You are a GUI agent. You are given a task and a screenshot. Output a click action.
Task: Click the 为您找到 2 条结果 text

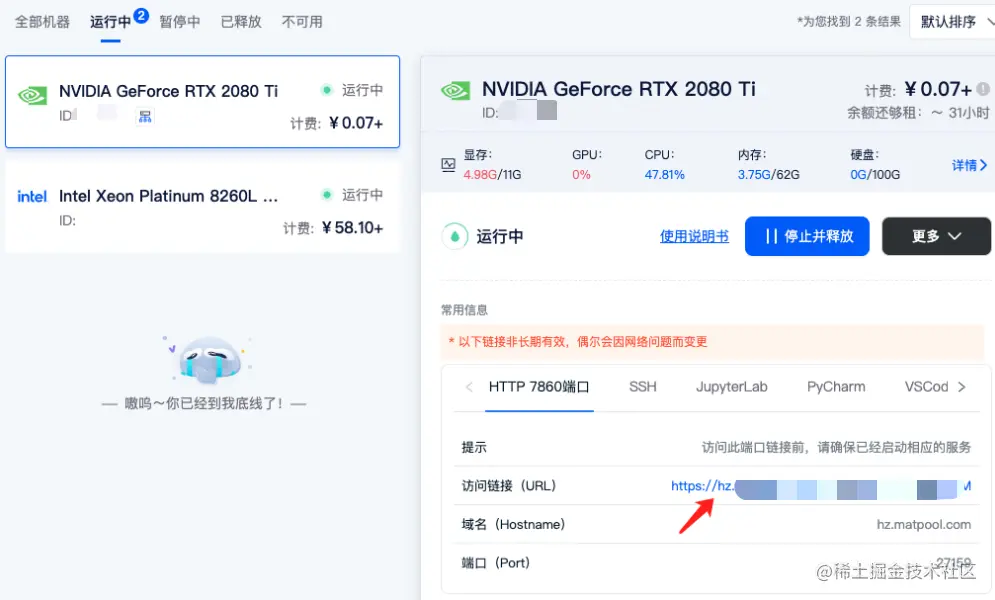click(848, 22)
